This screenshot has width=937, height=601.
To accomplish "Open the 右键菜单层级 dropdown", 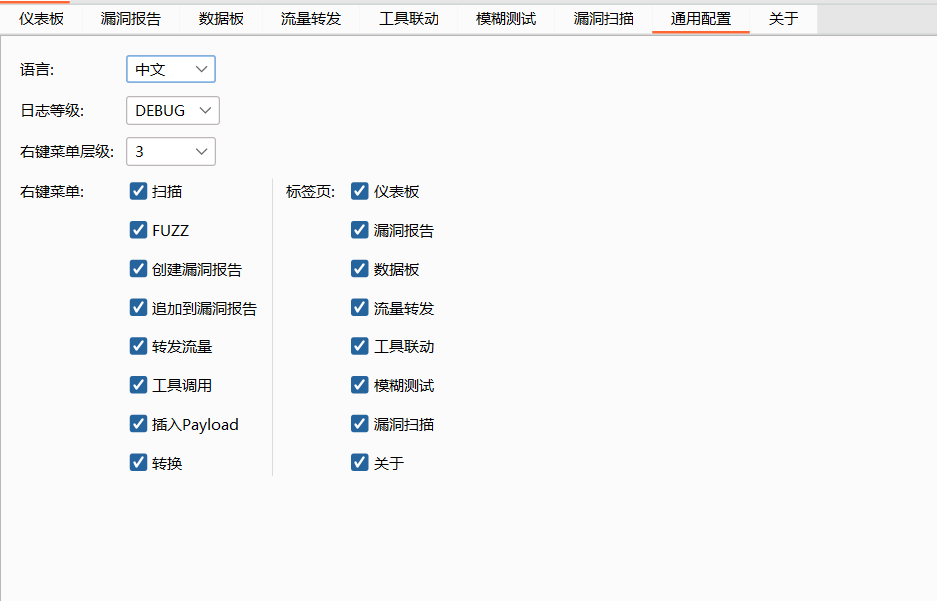I will (x=169, y=151).
